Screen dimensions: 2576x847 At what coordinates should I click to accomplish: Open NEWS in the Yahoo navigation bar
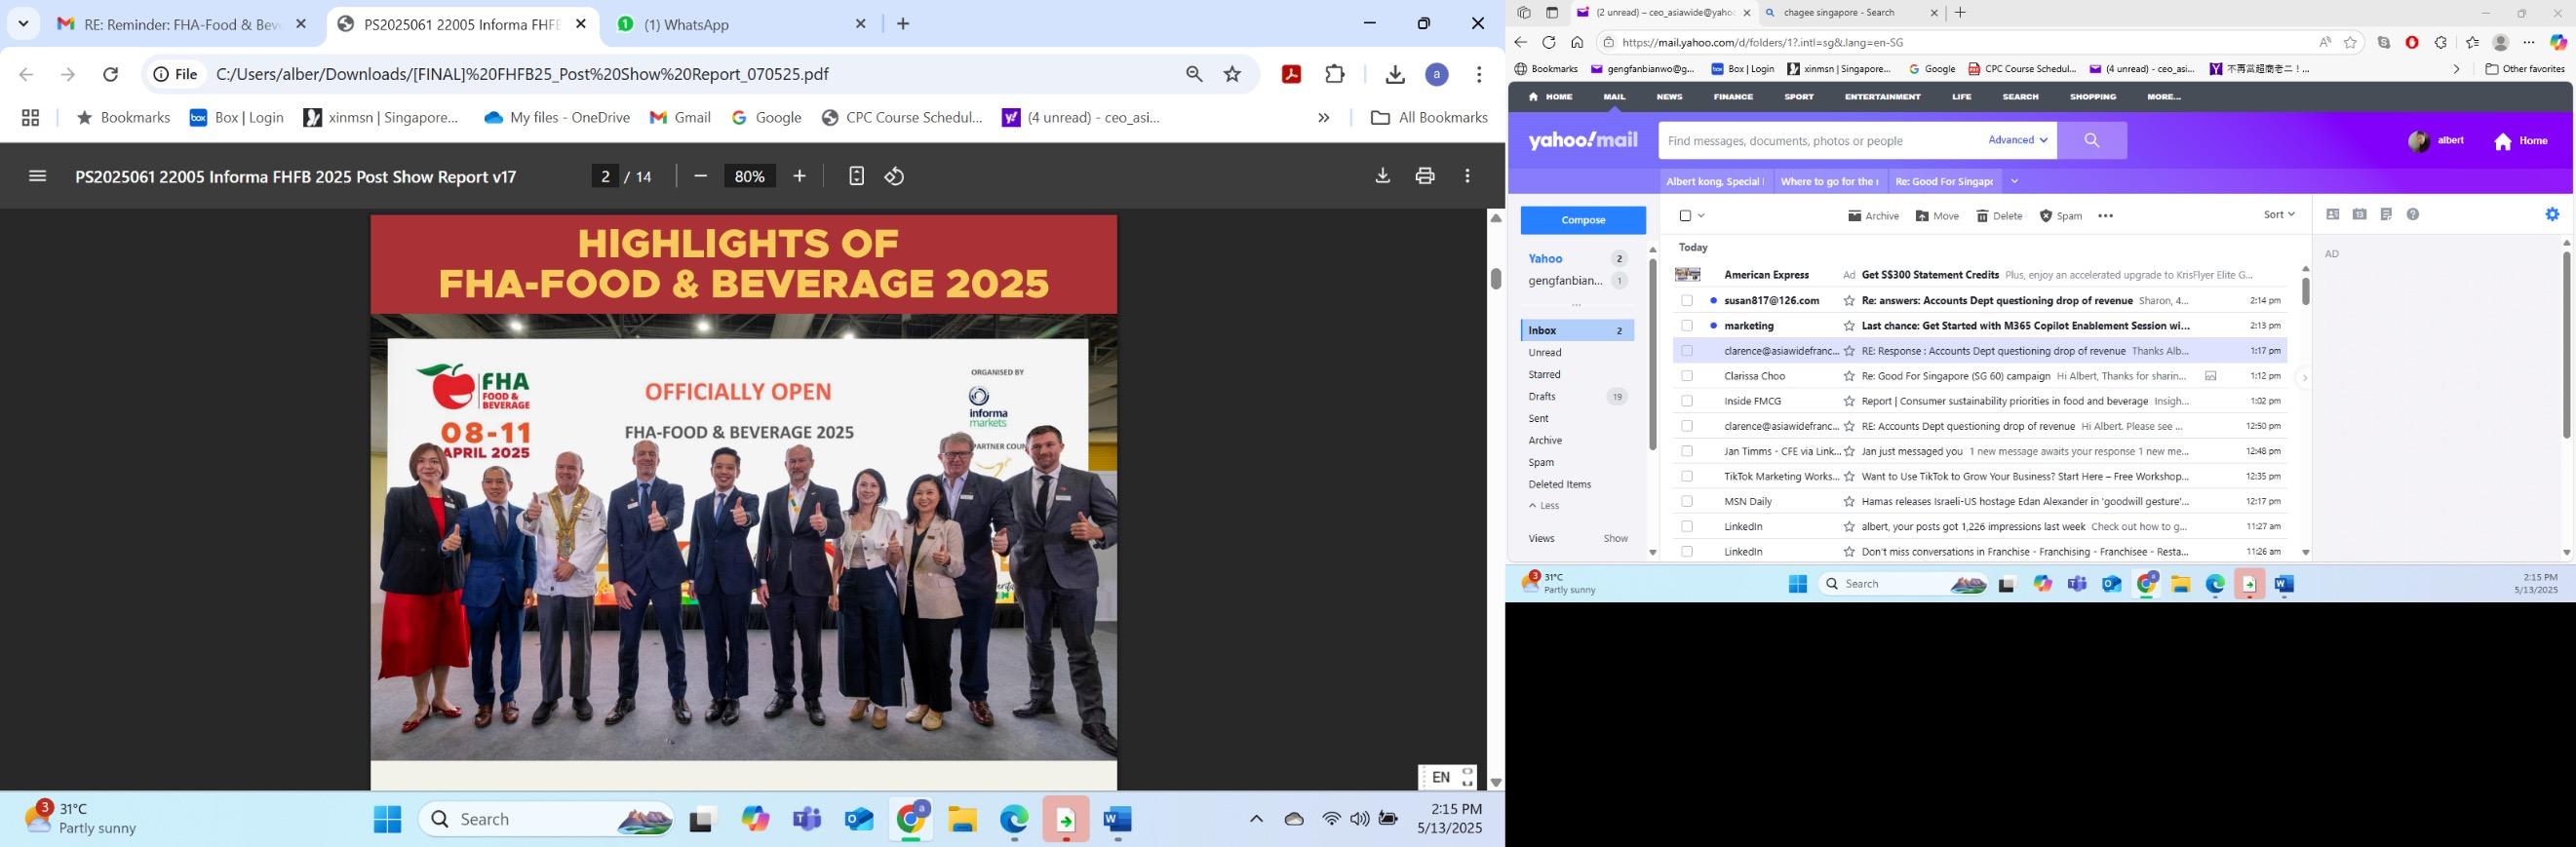point(1669,97)
